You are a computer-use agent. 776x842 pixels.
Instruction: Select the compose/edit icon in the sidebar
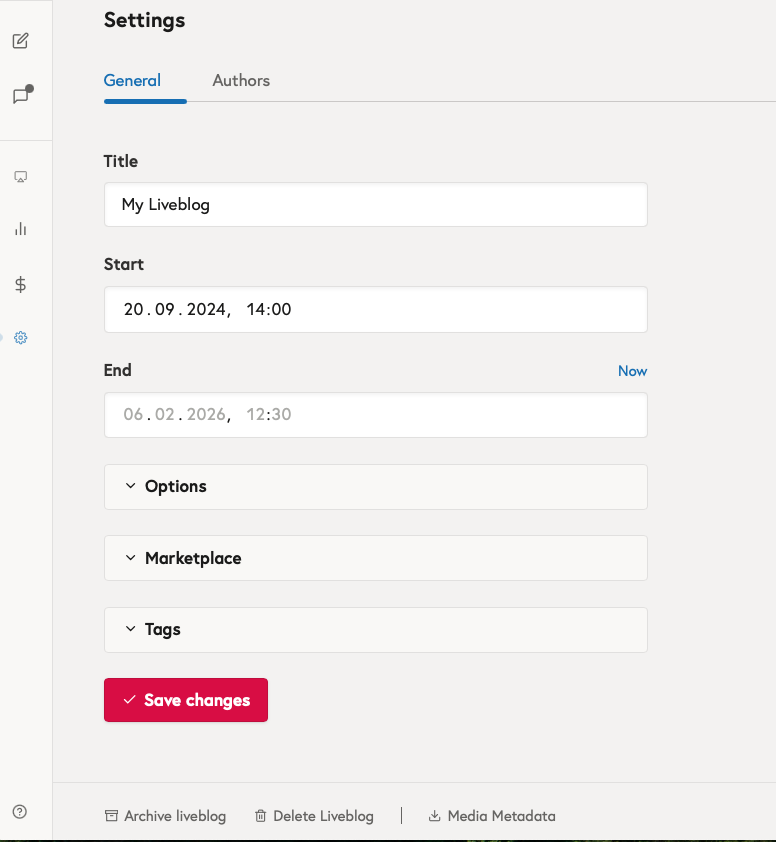20,41
